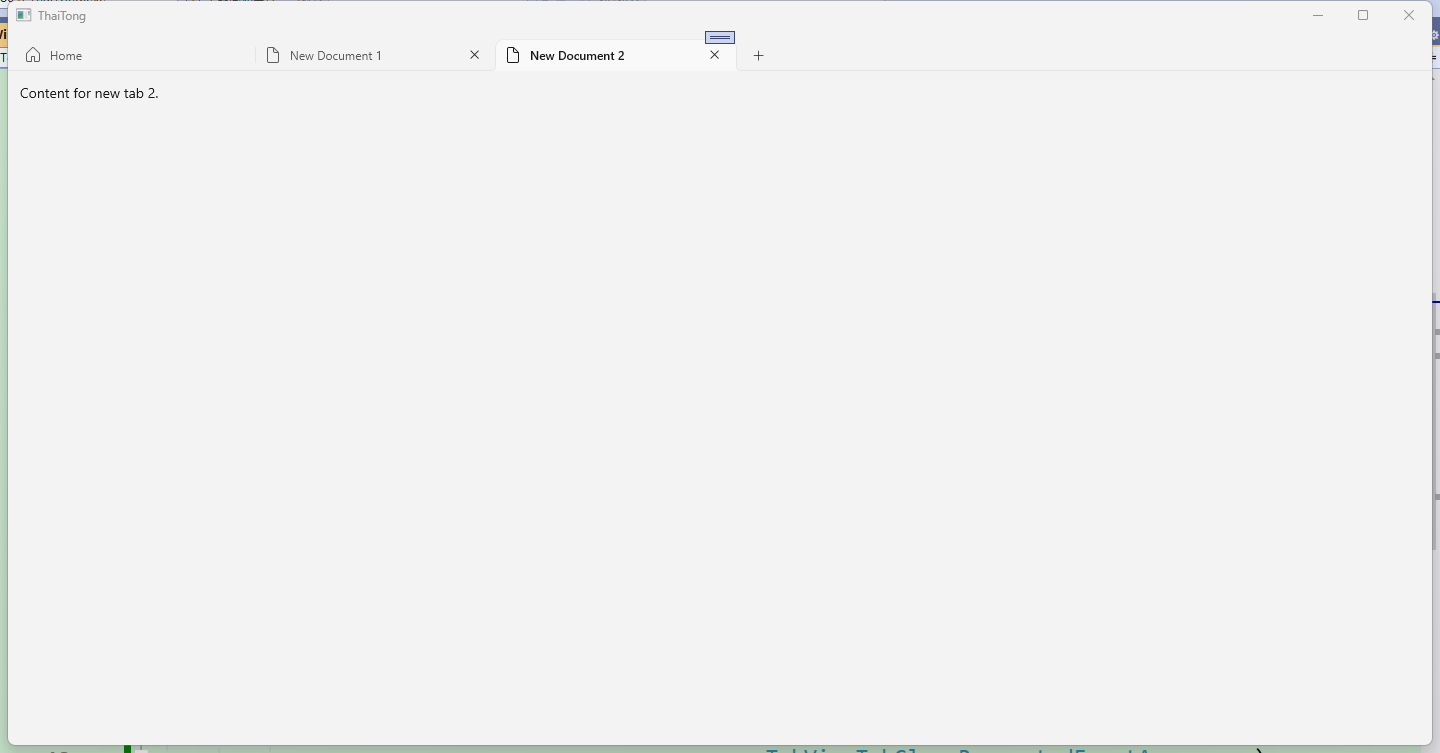The width and height of the screenshot is (1440, 753).
Task: Click the blue debug toolbar handle above tabs
Action: pos(720,37)
